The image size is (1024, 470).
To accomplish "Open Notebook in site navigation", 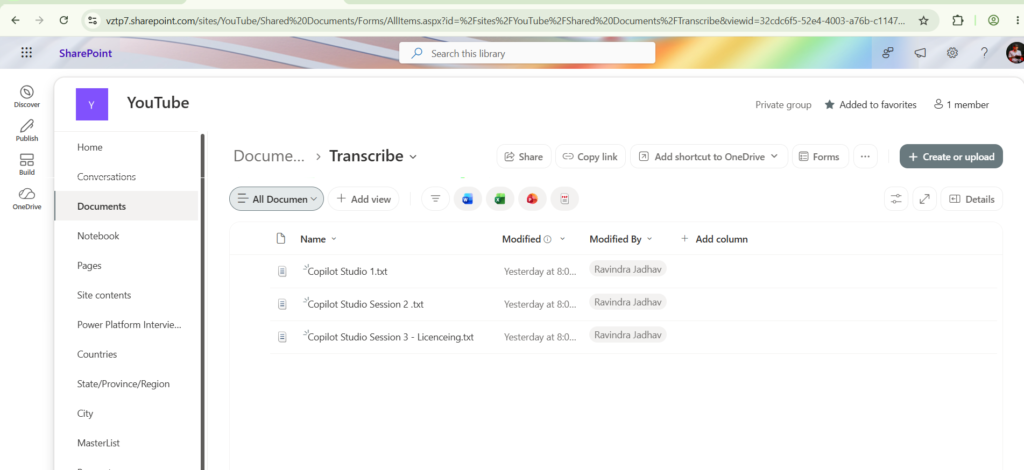I will [x=98, y=236].
